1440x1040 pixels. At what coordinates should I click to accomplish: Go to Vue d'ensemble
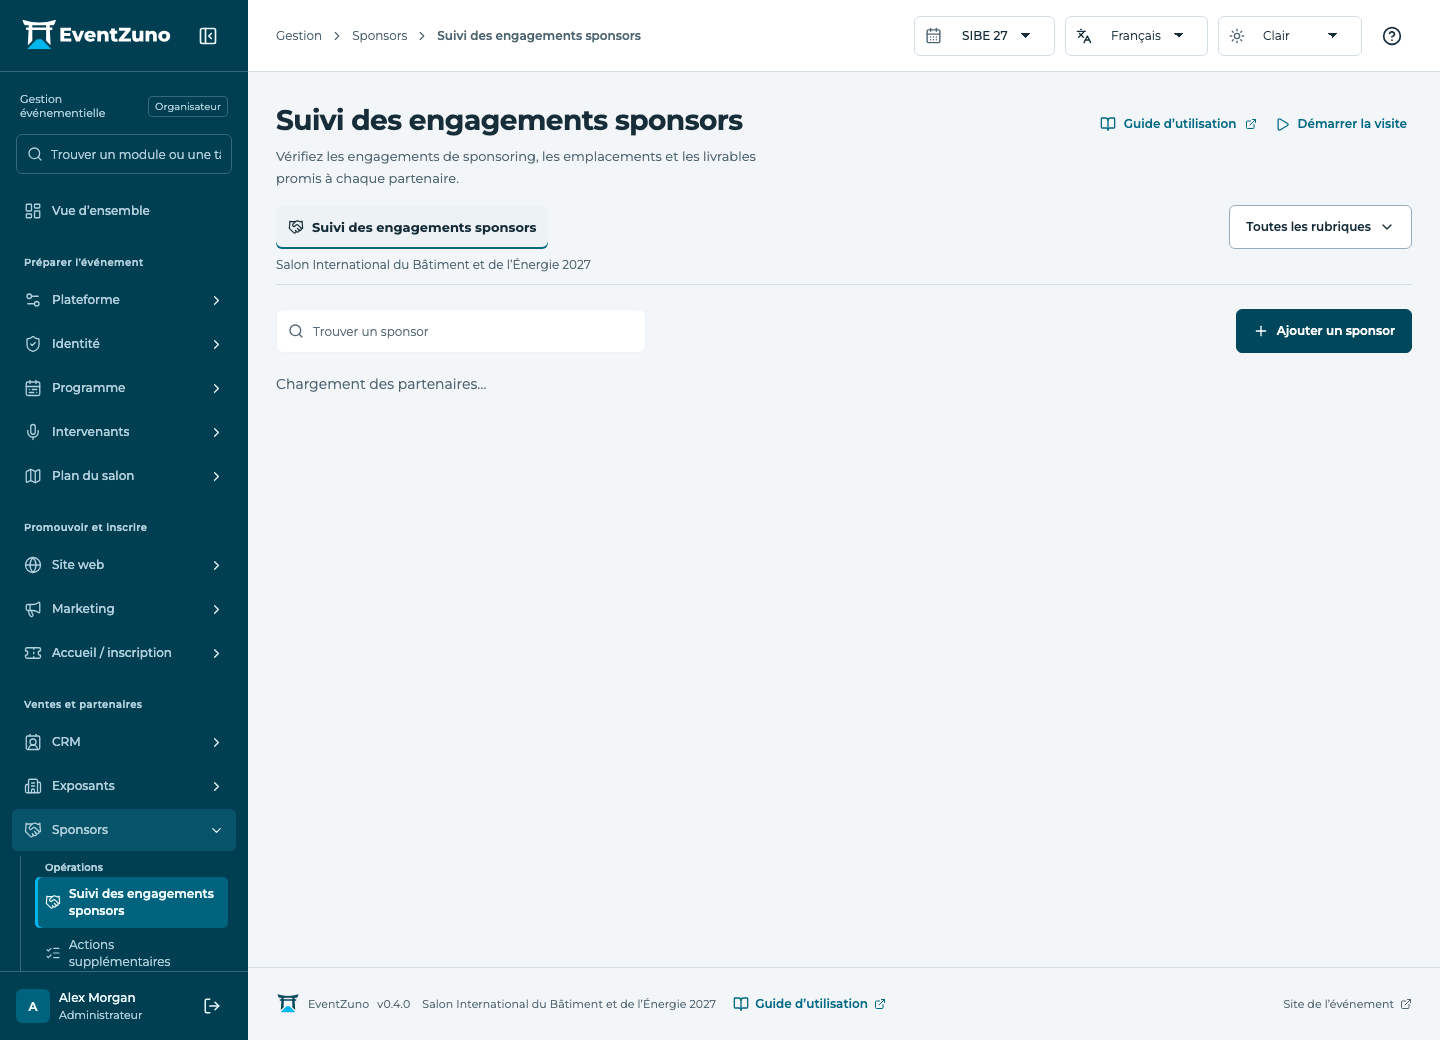pos(124,211)
